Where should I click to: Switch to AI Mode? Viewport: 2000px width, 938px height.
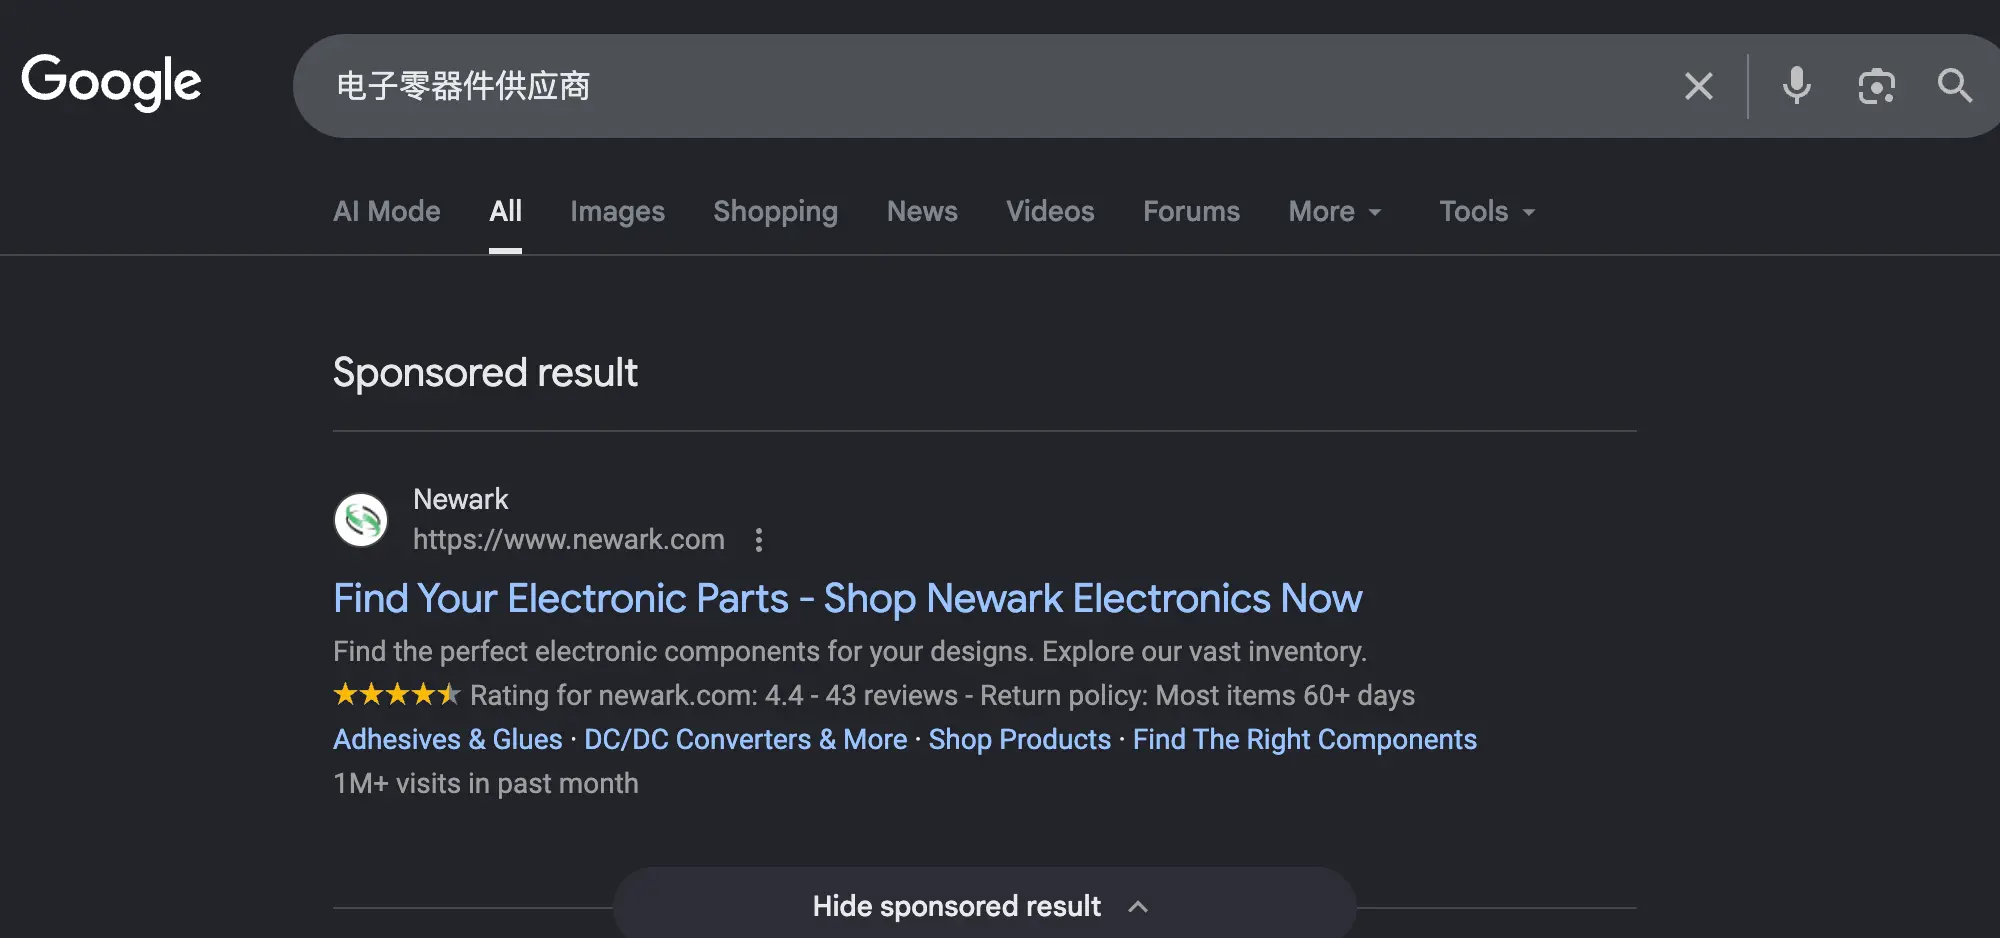386,211
